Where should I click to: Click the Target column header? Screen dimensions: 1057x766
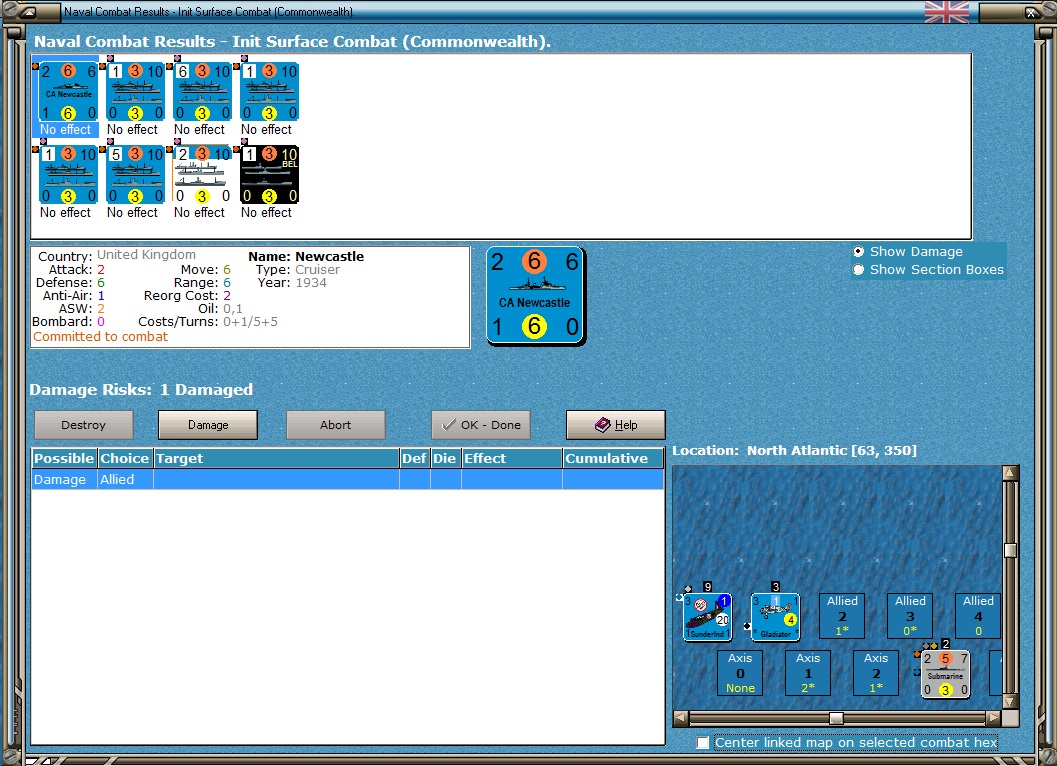tap(276, 459)
